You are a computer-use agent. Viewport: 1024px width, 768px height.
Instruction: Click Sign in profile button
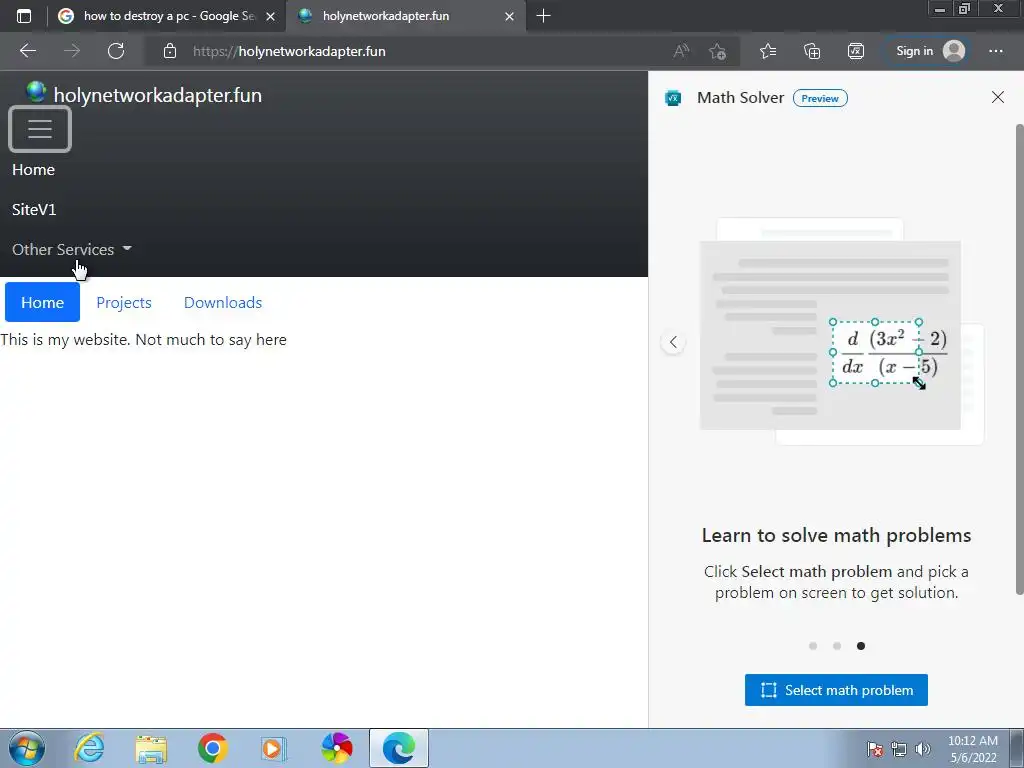929,51
